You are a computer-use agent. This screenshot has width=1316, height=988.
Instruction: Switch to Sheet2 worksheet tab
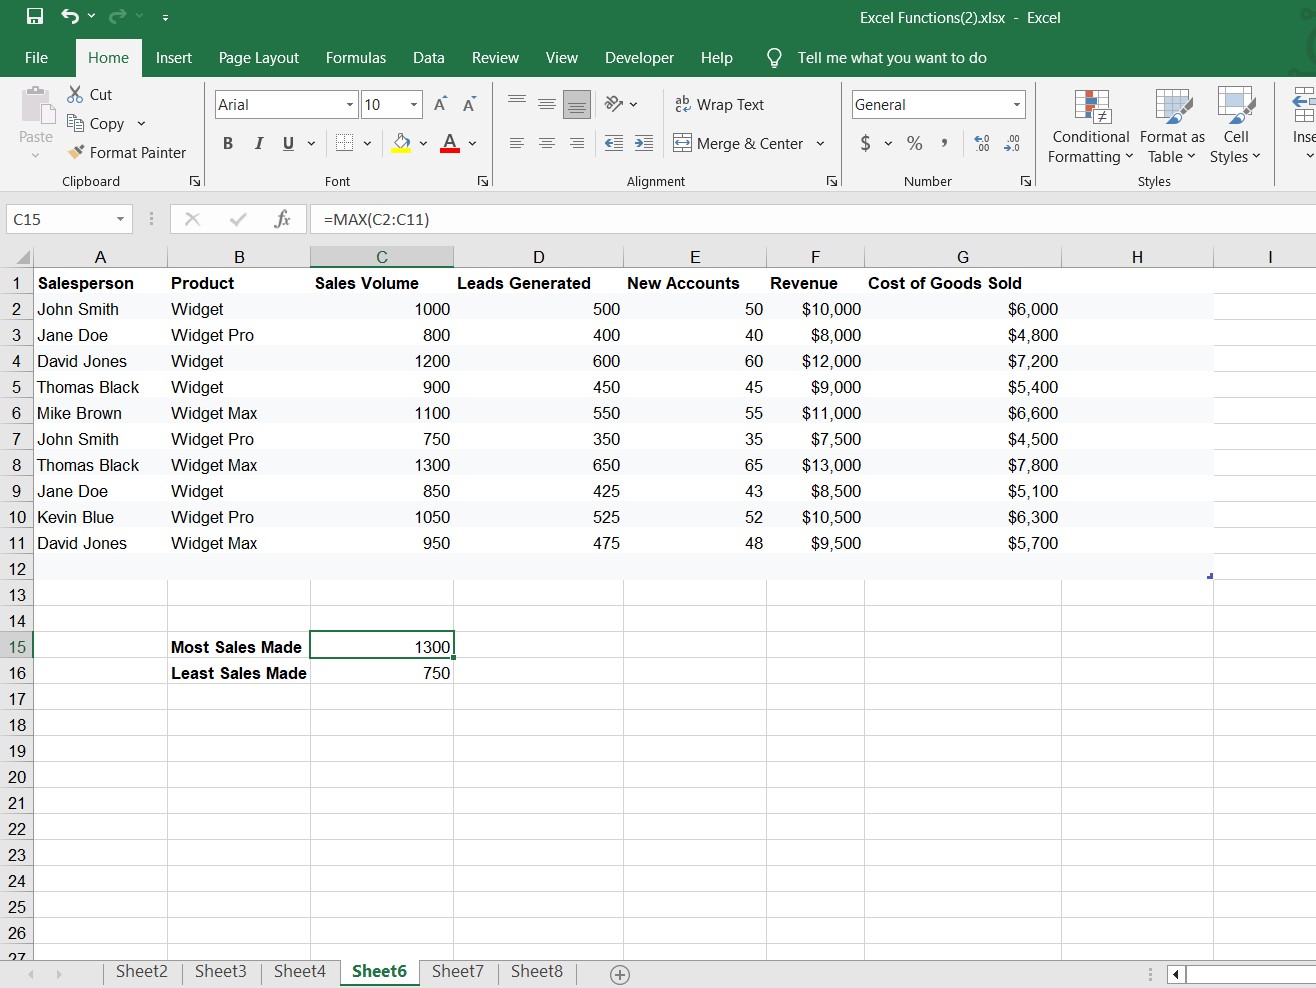(142, 971)
